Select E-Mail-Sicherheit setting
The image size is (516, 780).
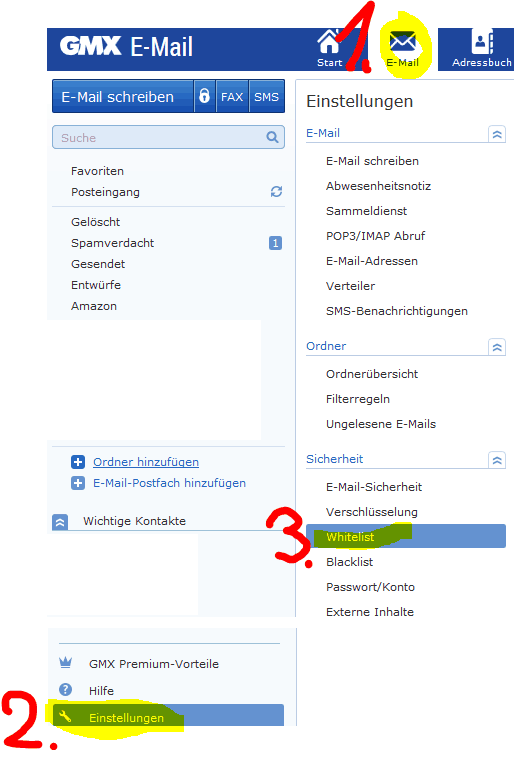pyautogui.click(x=374, y=487)
